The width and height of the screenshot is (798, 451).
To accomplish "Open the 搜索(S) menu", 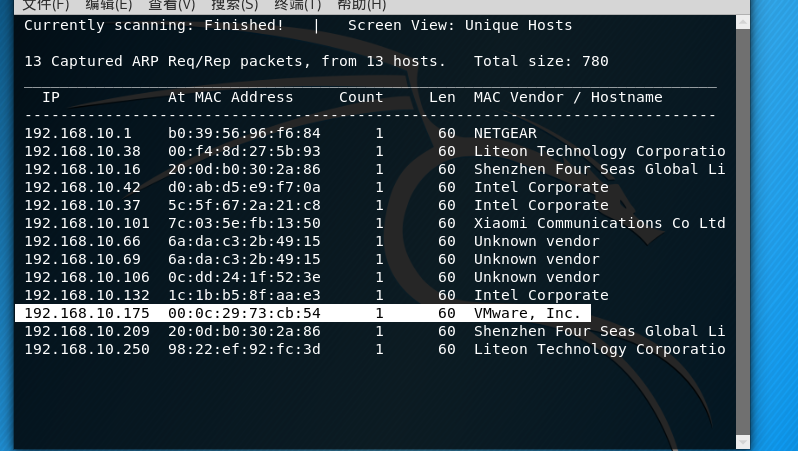I will 235,5.
